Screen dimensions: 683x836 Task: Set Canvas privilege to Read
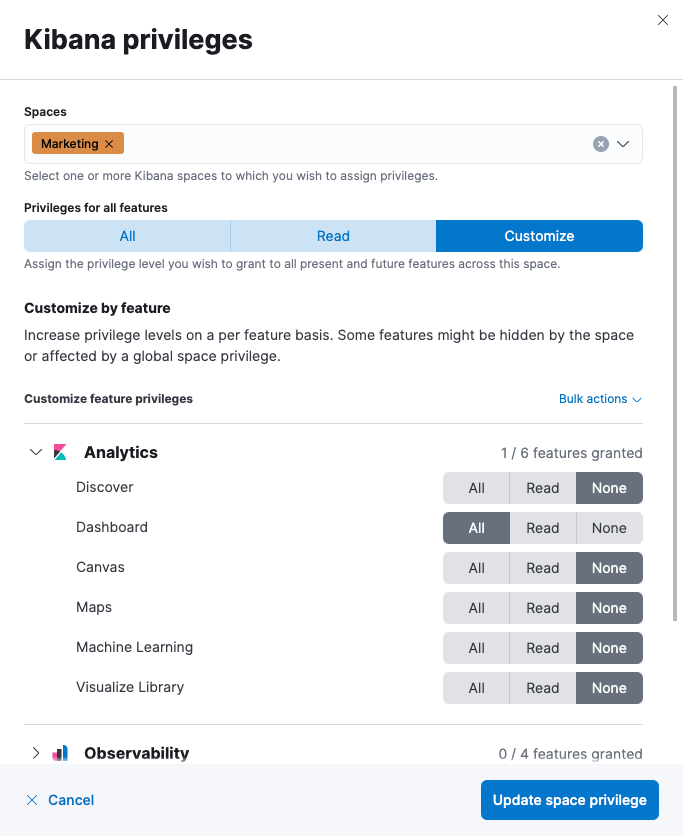542,568
